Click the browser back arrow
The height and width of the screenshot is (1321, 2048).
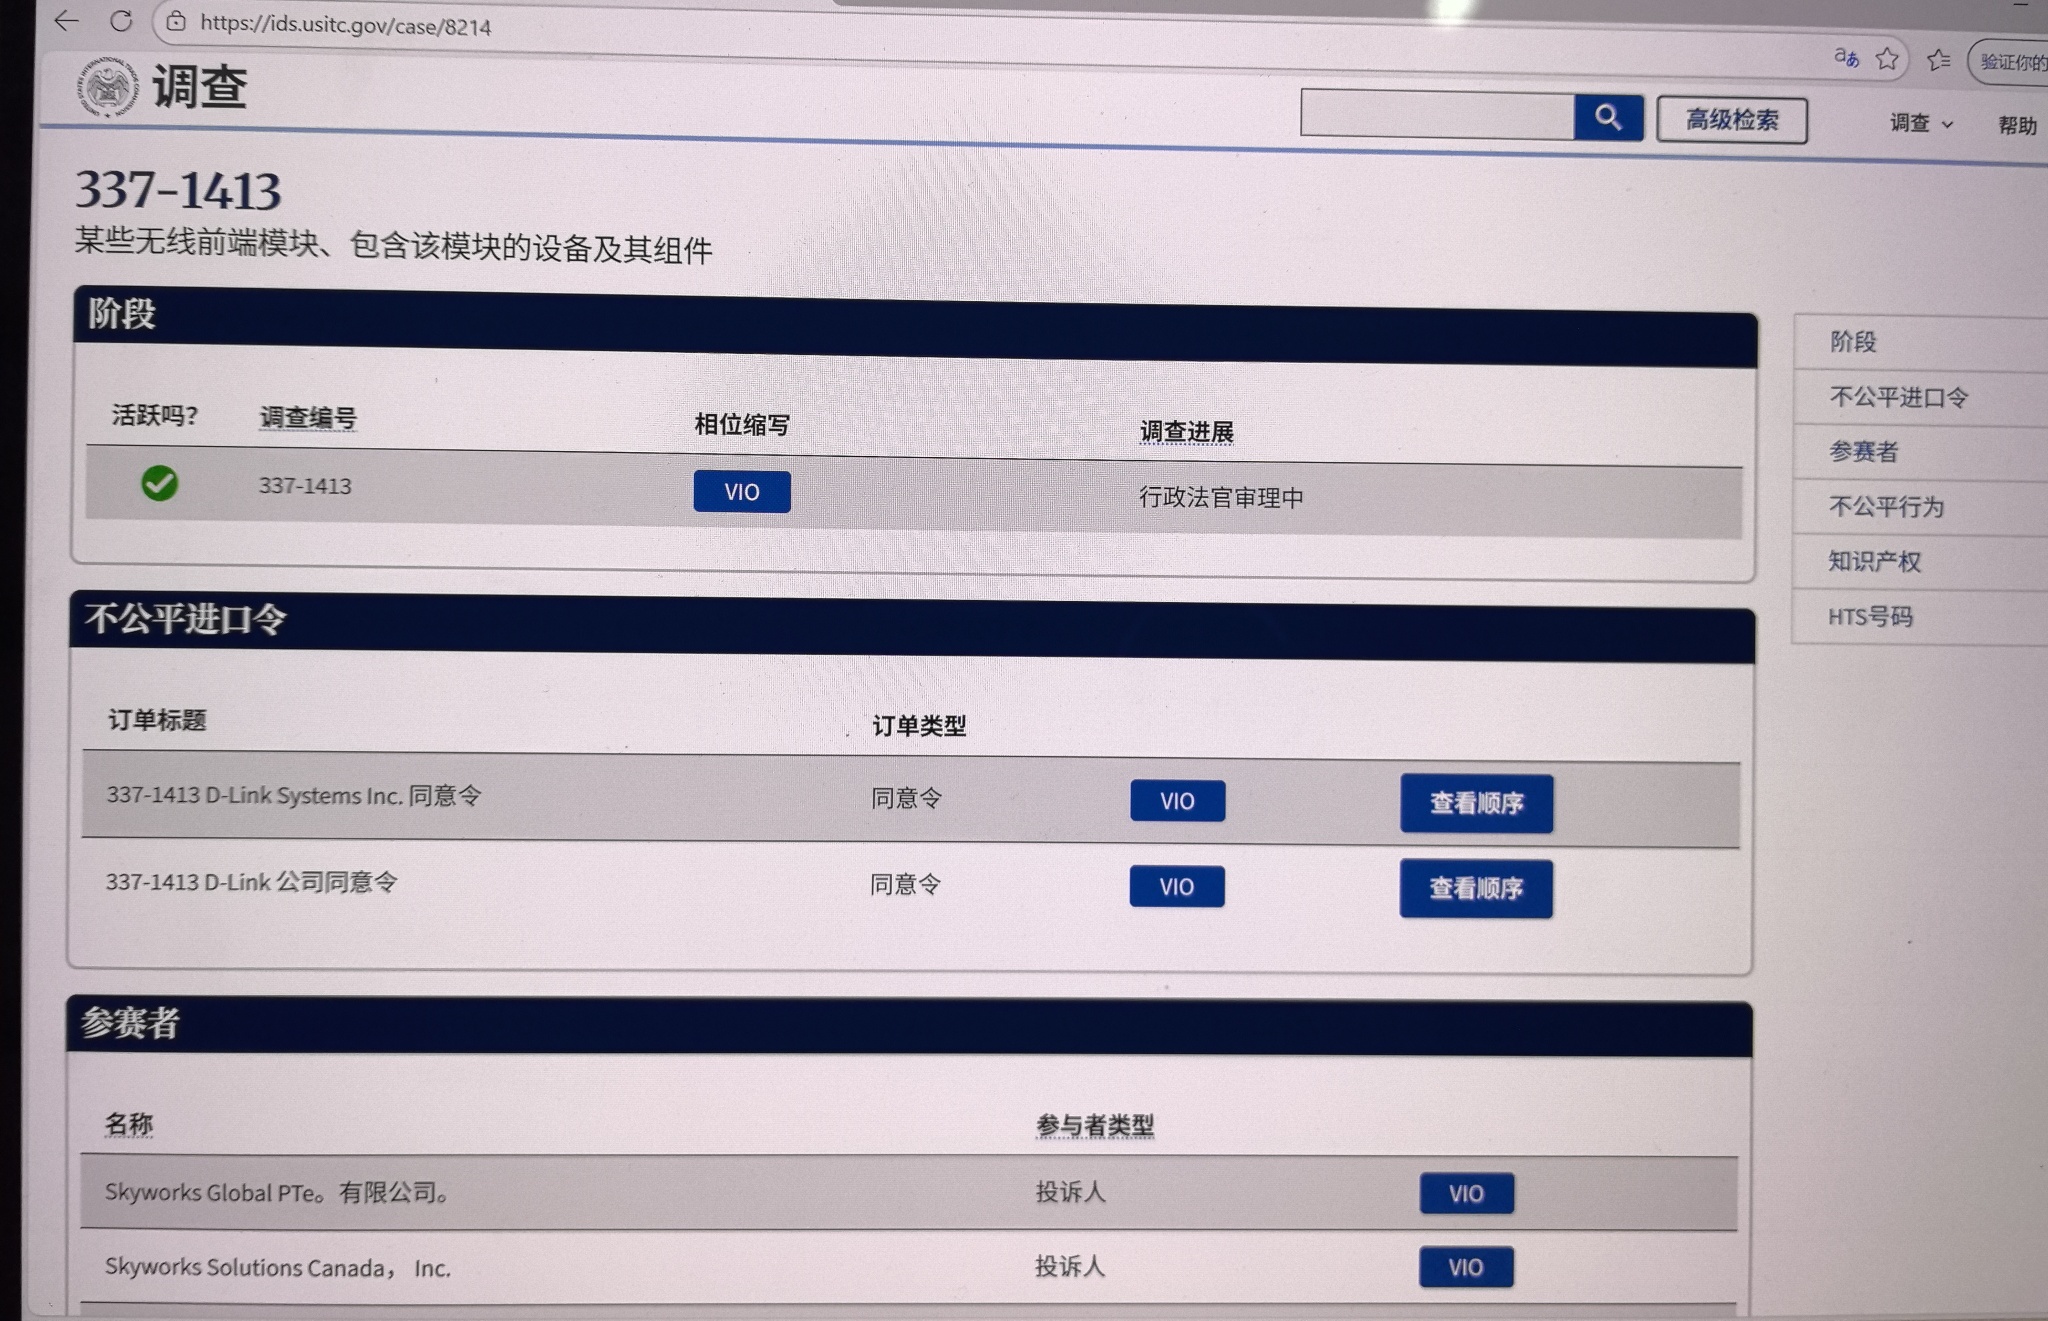click(x=67, y=20)
